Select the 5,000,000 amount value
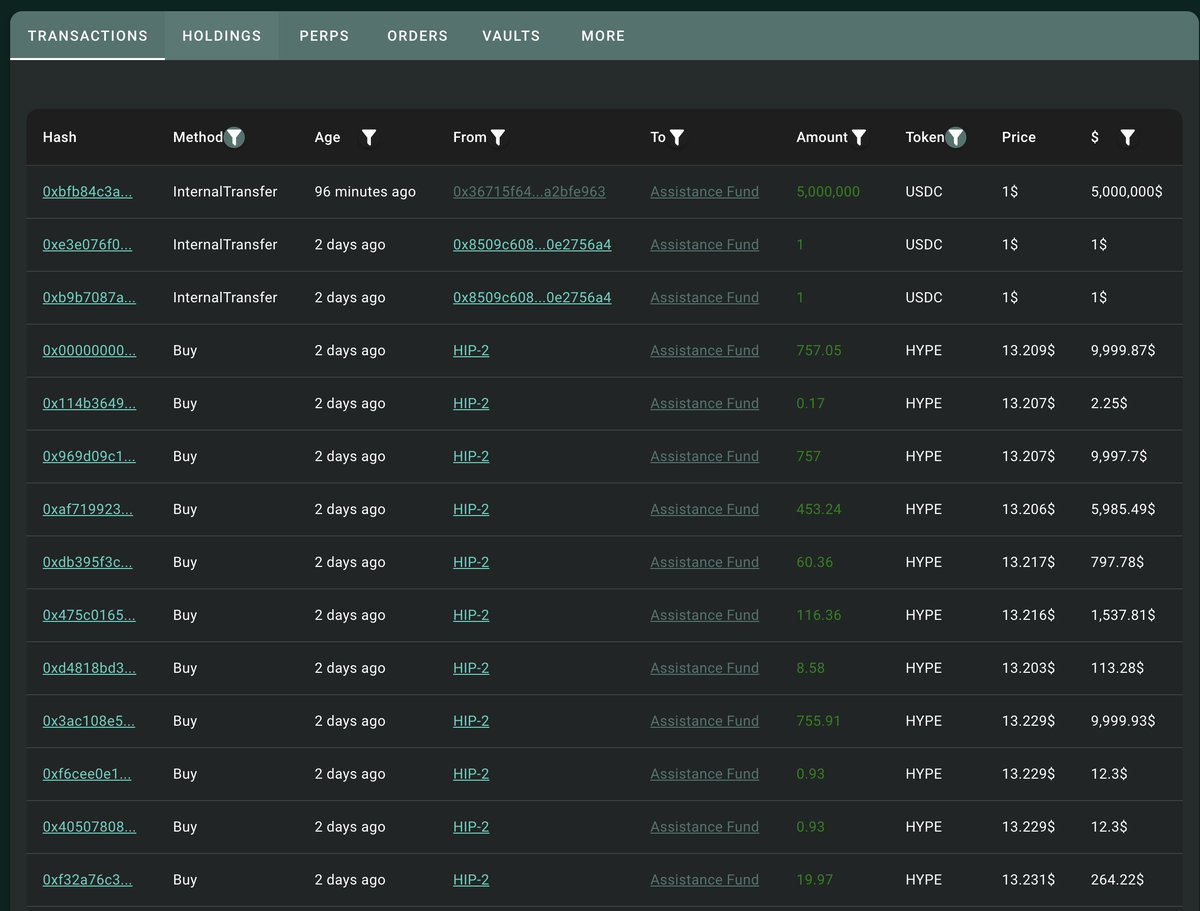 (828, 192)
